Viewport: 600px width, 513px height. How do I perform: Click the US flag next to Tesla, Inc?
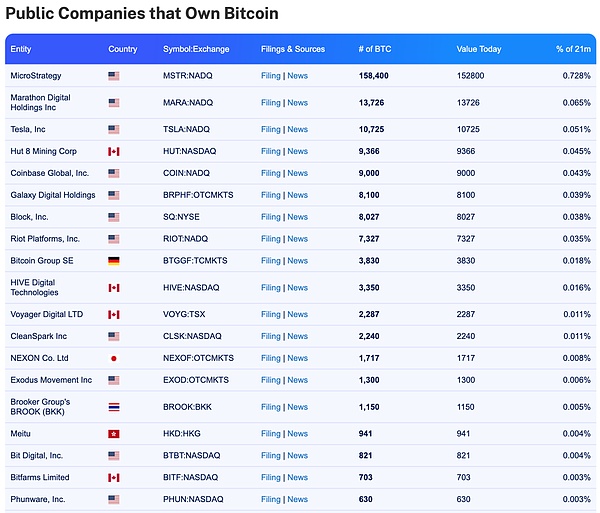[x=113, y=130]
